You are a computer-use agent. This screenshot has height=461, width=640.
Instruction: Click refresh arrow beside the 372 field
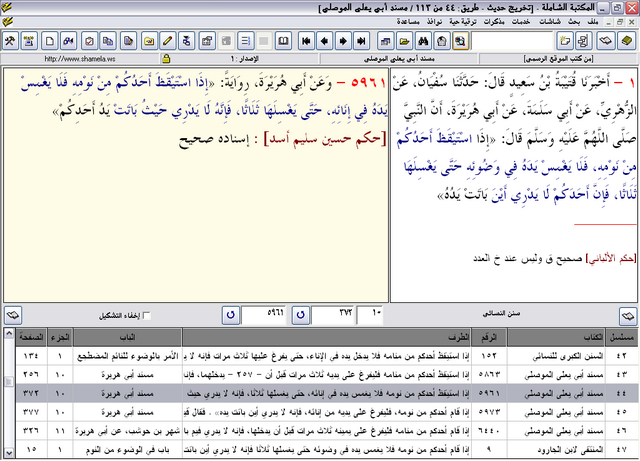(300, 315)
